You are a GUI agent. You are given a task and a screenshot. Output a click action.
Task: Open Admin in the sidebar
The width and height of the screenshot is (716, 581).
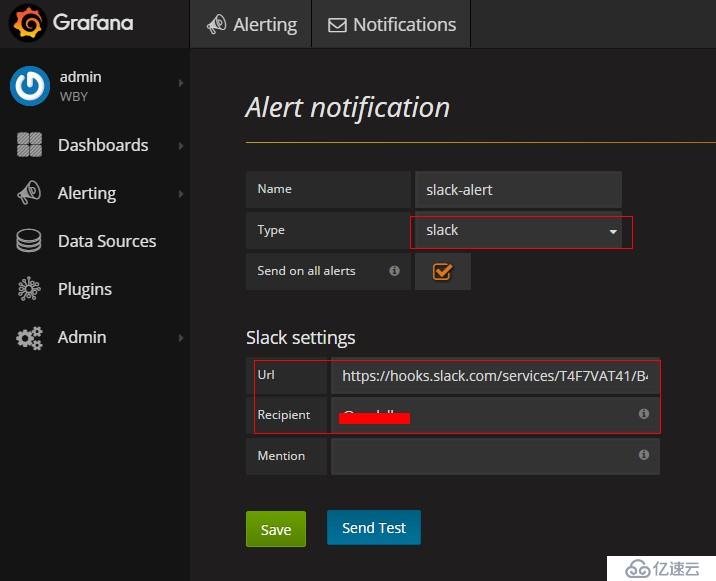(82, 337)
